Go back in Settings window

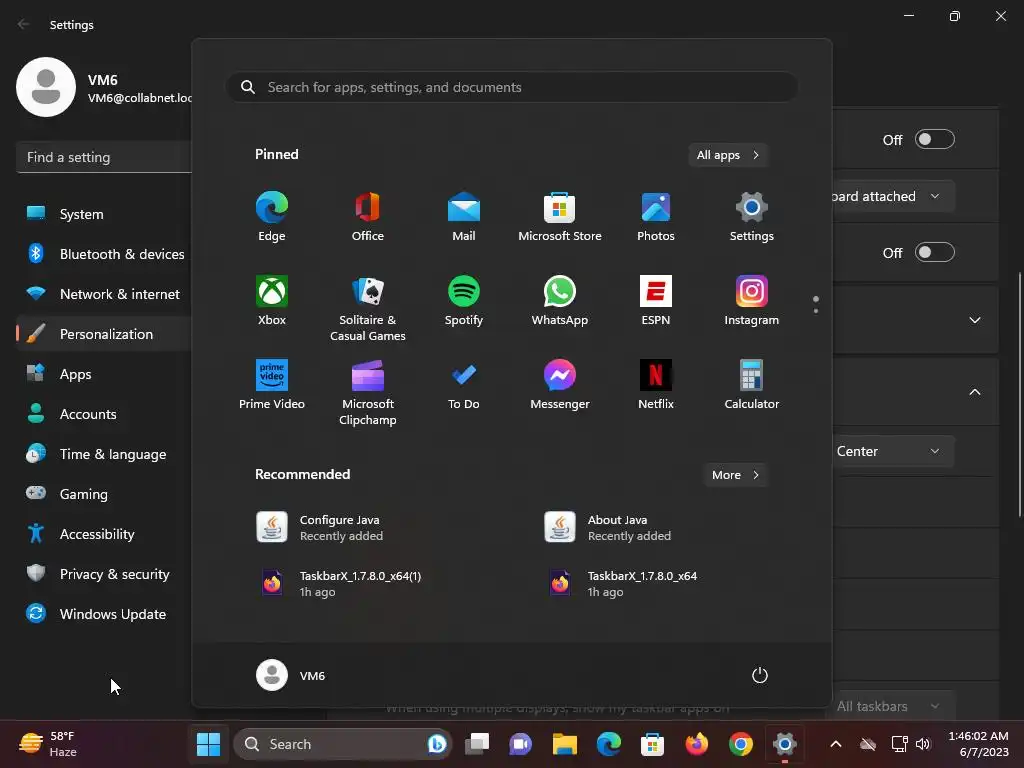24,24
